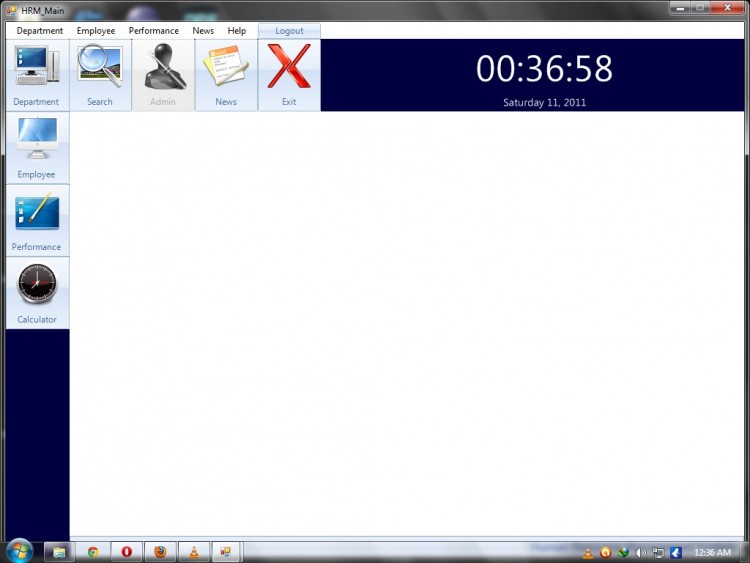The image size is (750, 563).
Task: Open the Department toolbar icon
Action: (36, 68)
